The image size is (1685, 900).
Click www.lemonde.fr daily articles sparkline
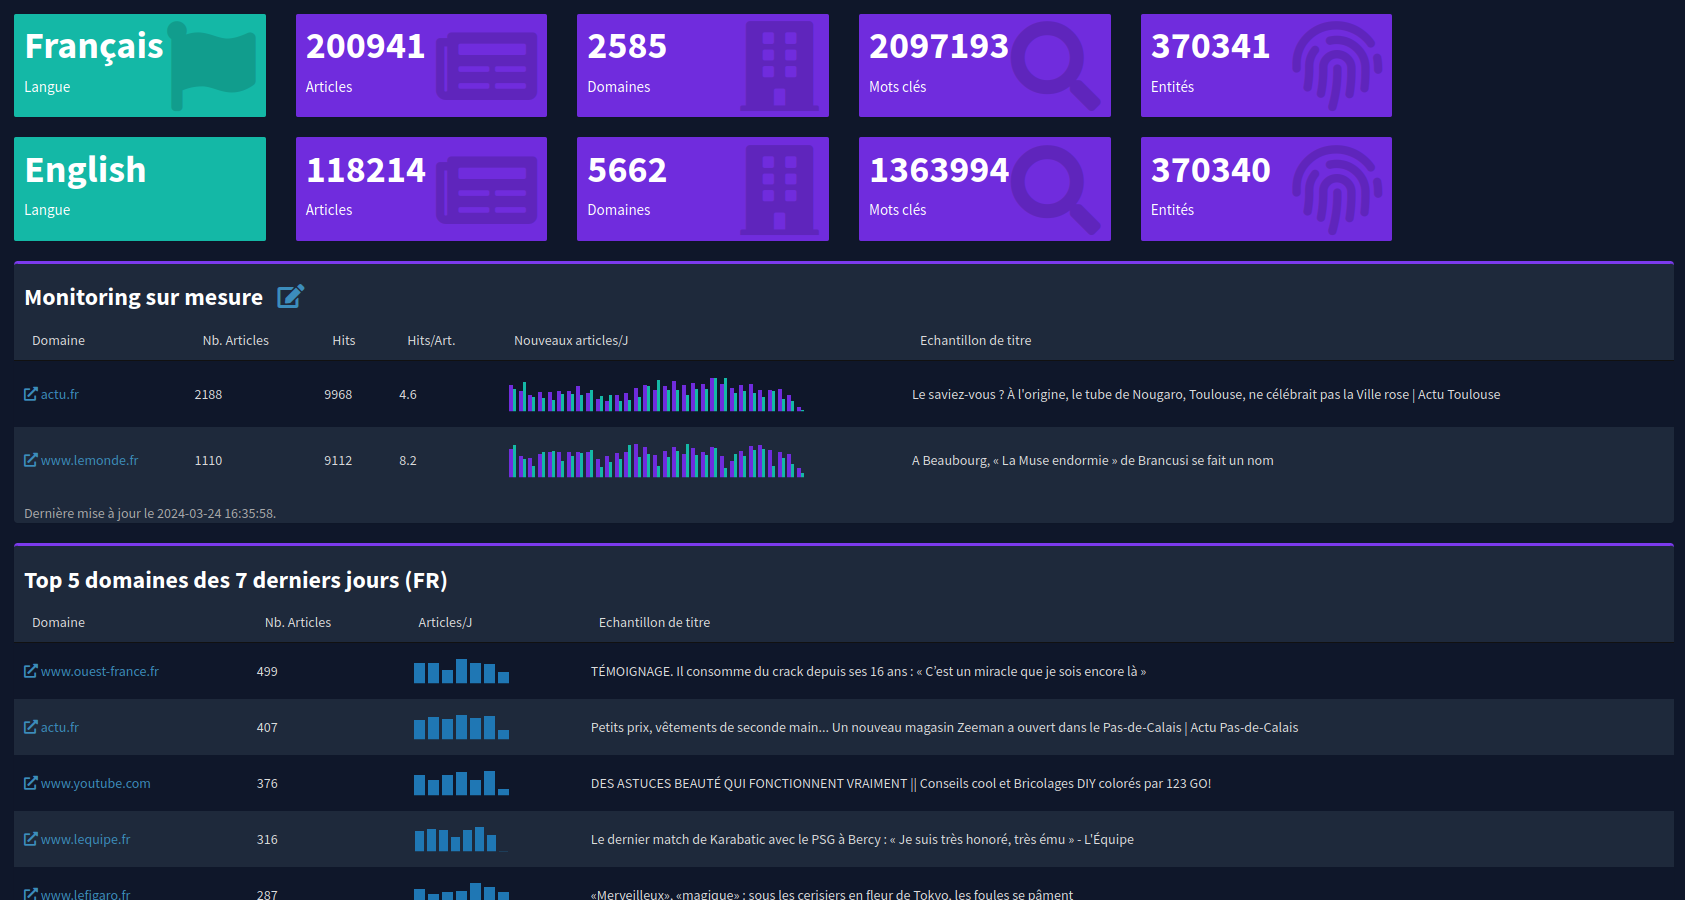656,460
